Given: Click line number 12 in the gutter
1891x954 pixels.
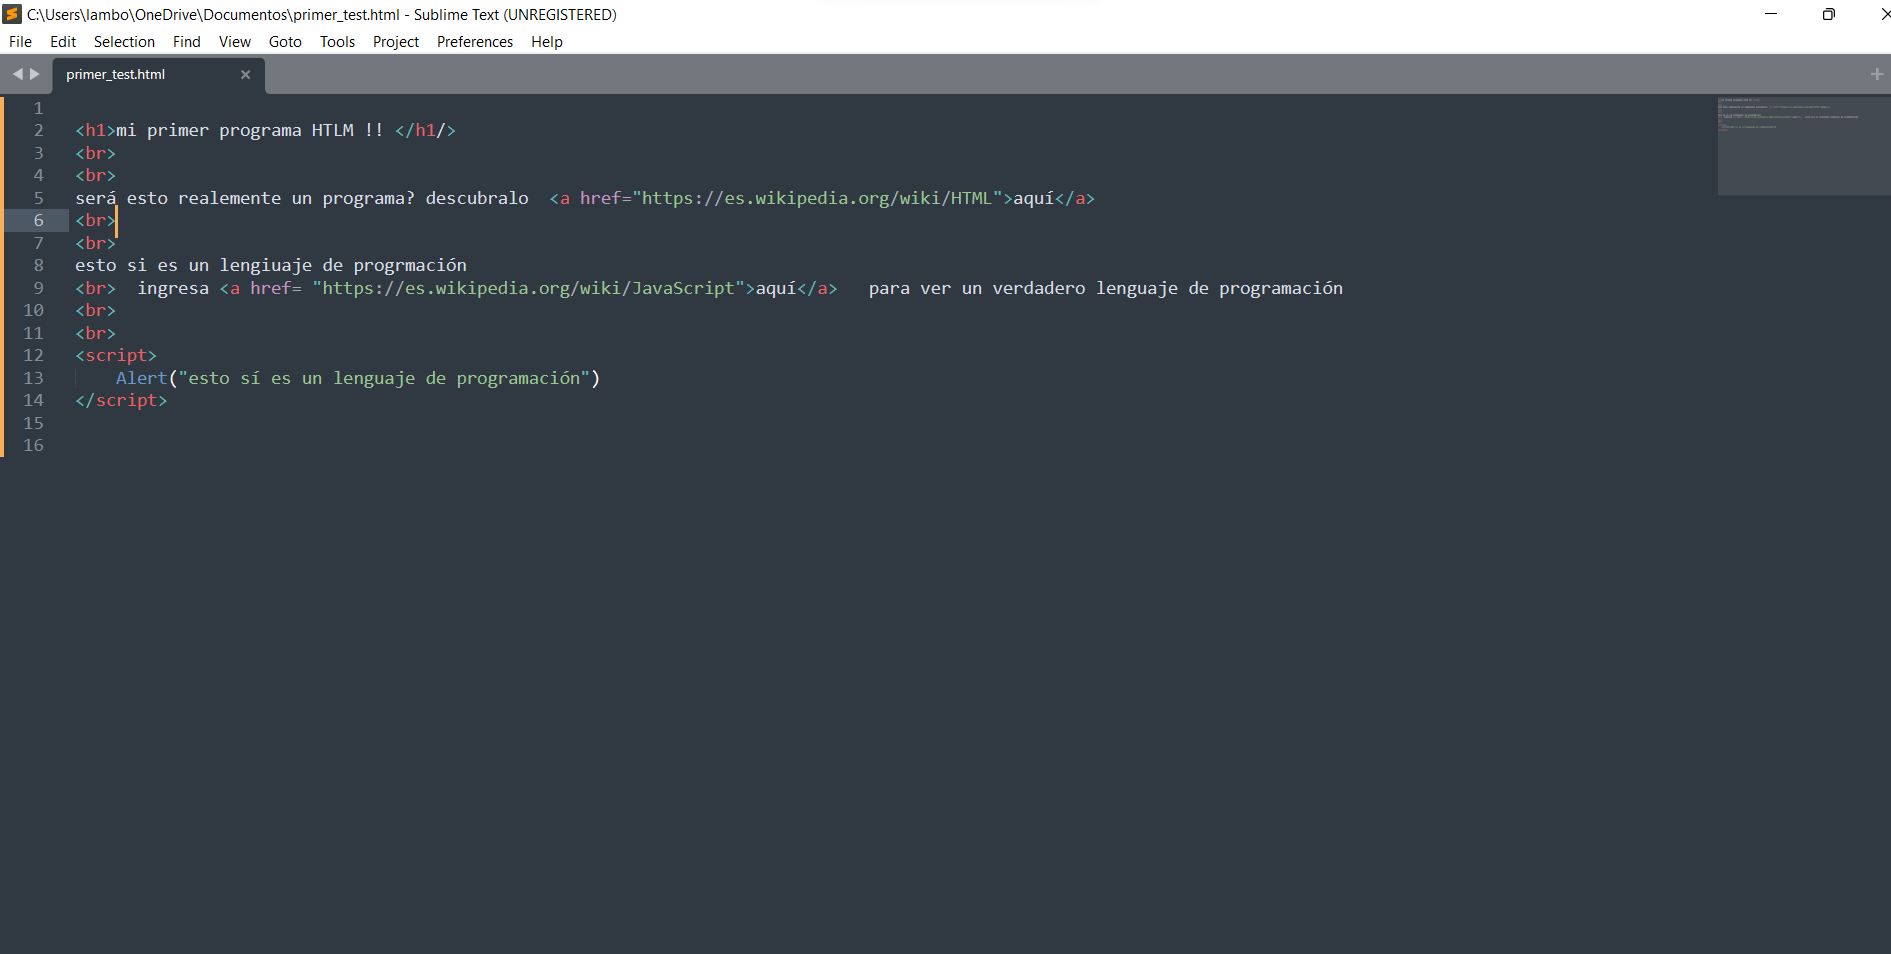Looking at the screenshot, I should (34, 355).
